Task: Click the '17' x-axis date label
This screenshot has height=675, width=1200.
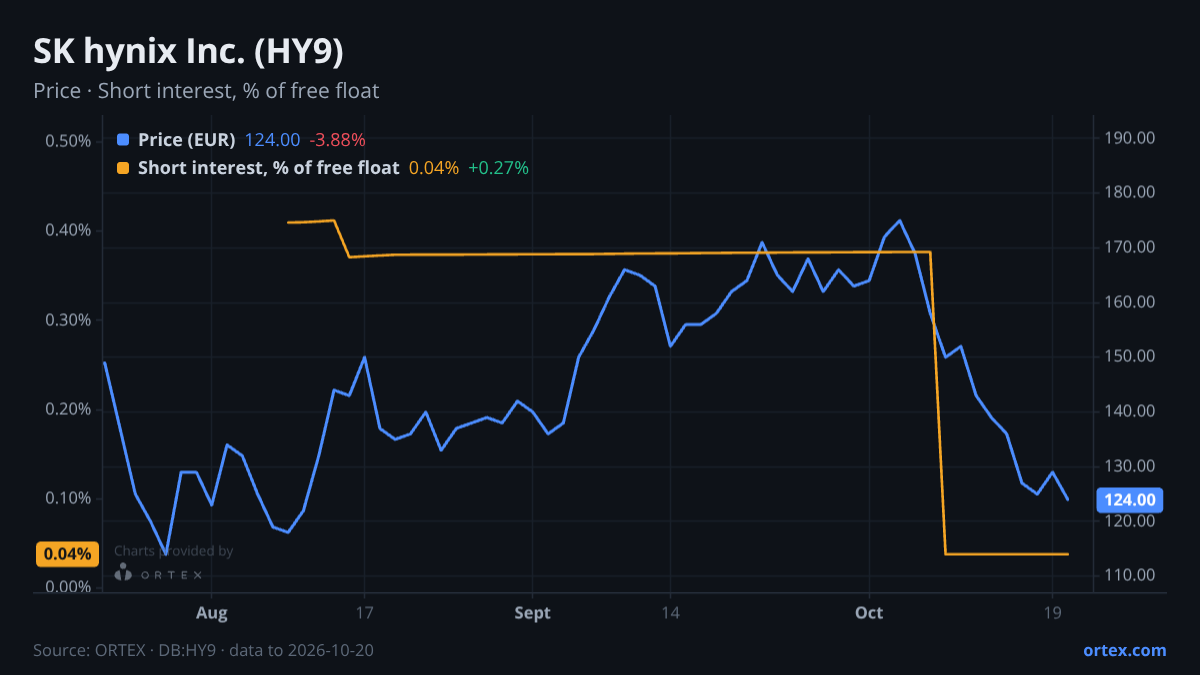Action: (x=364, y=613)
